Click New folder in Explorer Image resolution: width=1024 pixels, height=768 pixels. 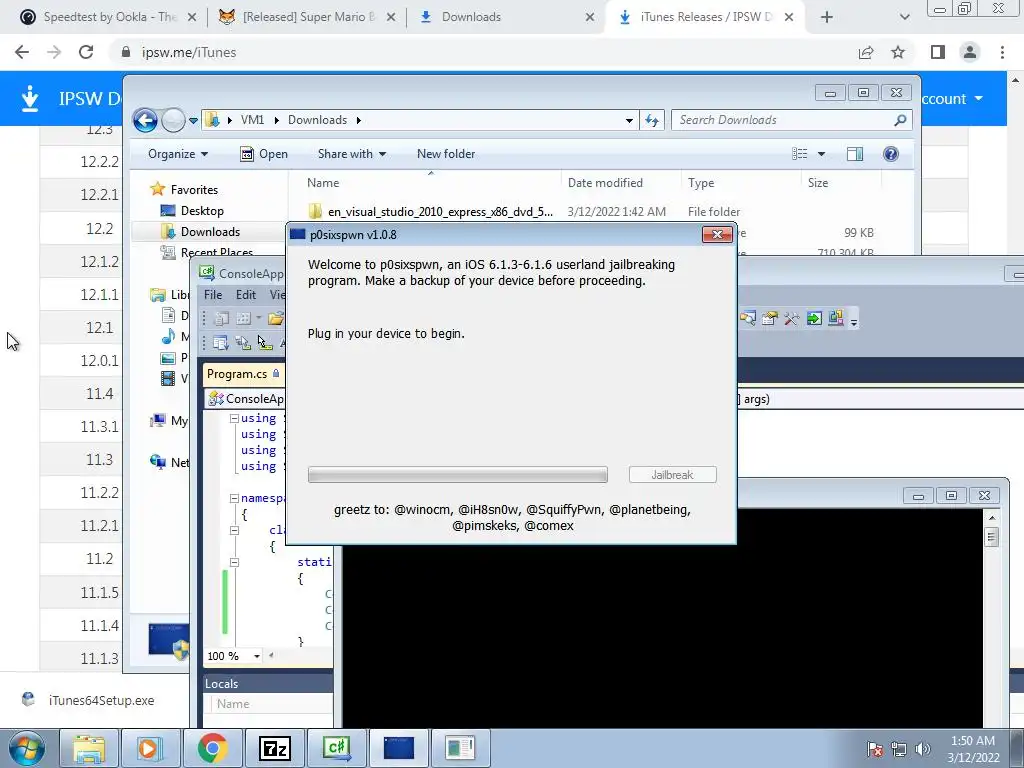[x=446, y=154]
